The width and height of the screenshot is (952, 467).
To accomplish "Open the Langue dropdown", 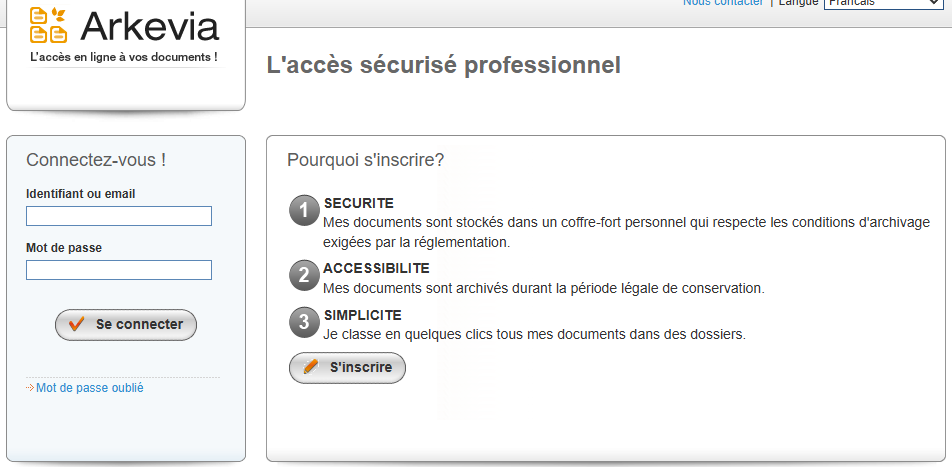I will pos(885,3).
